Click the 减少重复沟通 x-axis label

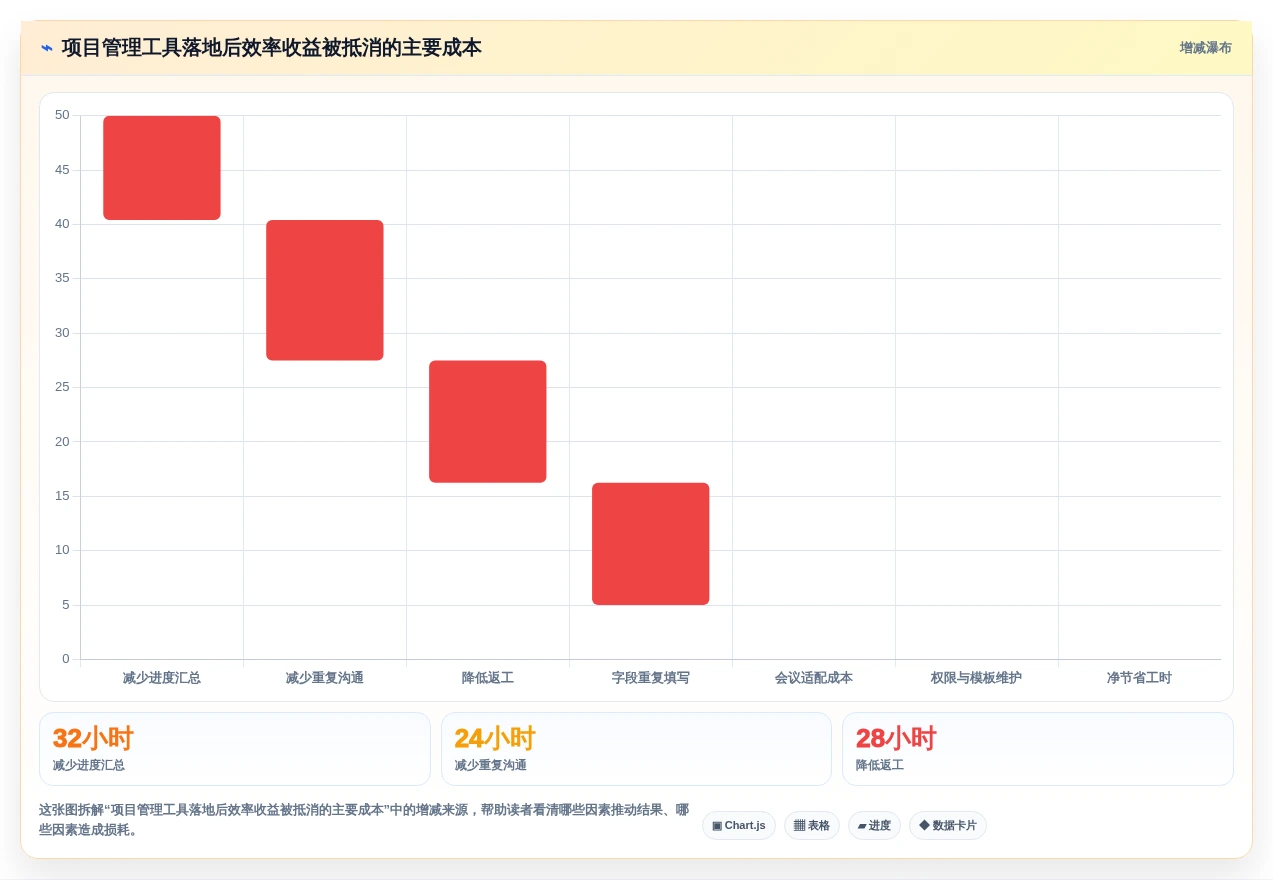pos(325,678)
